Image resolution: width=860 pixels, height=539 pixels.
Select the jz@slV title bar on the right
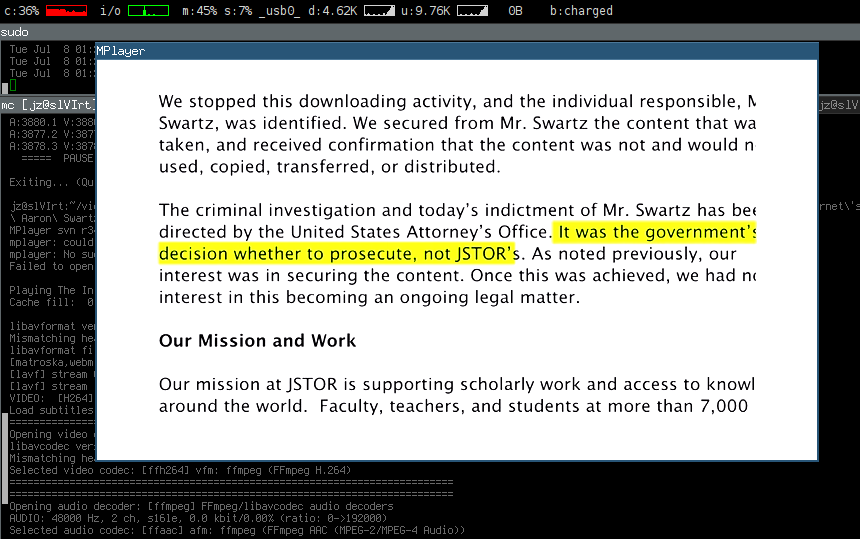click(839, 105)
